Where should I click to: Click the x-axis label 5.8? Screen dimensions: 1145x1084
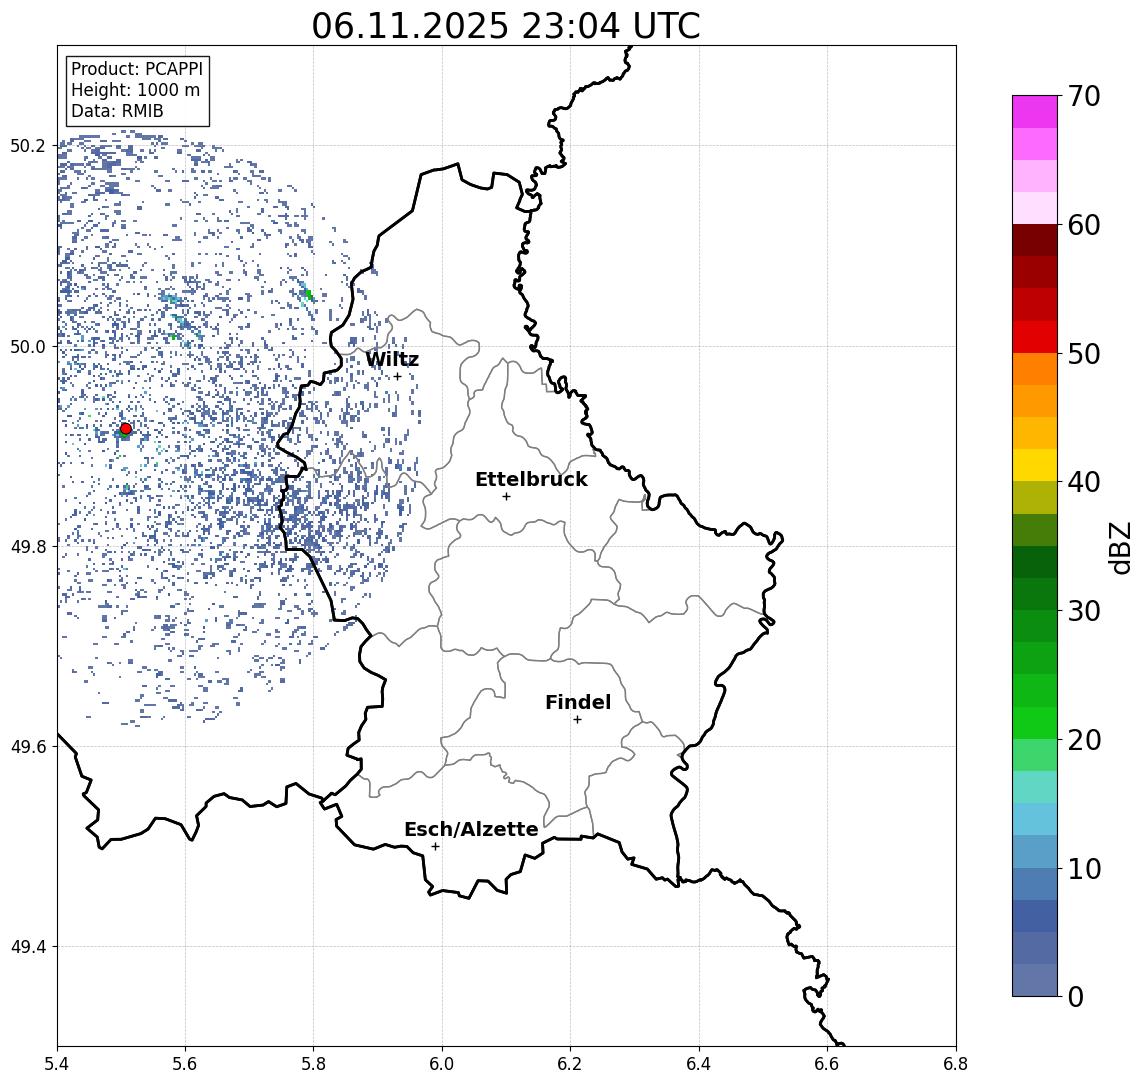click(x=313, y=1064)
